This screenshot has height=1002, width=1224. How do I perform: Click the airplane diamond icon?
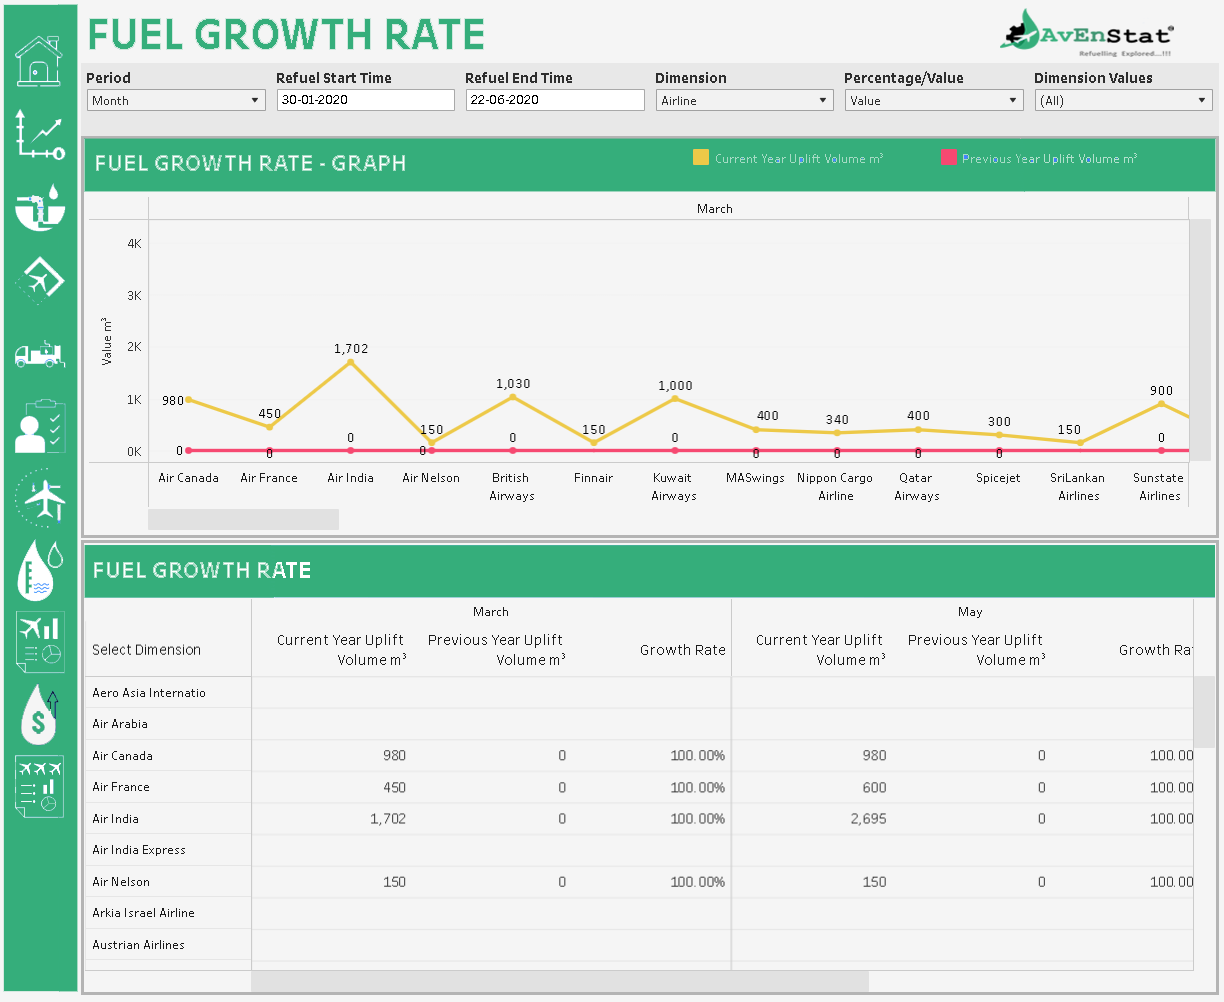point(40,279)
